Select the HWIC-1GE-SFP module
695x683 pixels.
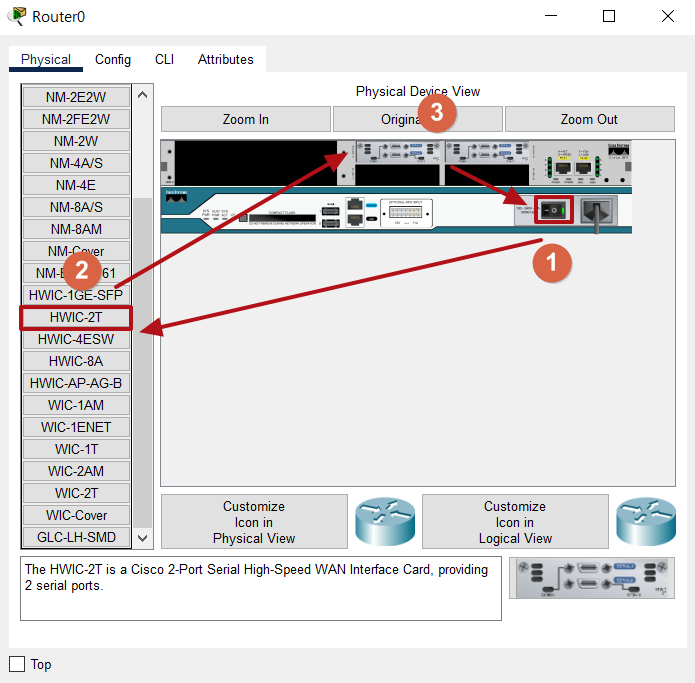click(76, 295)
